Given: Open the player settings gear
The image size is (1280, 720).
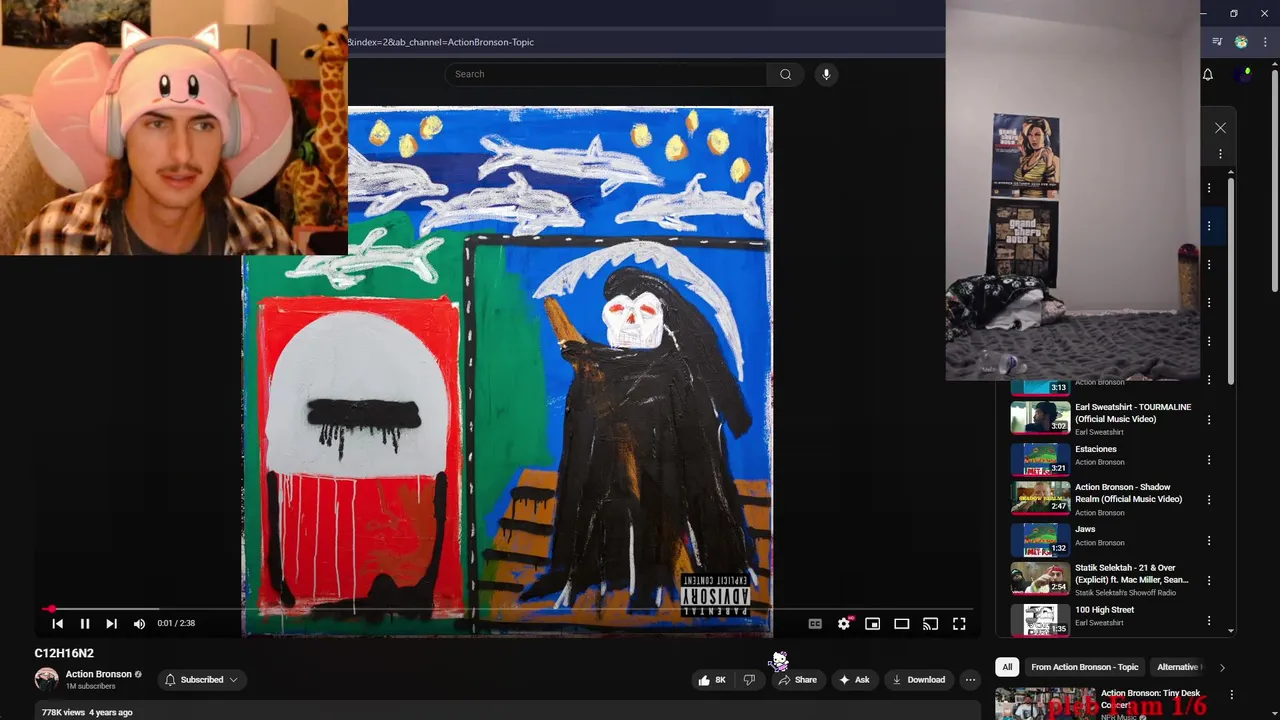Looking at the screenshot, I should tap(844, 623).
